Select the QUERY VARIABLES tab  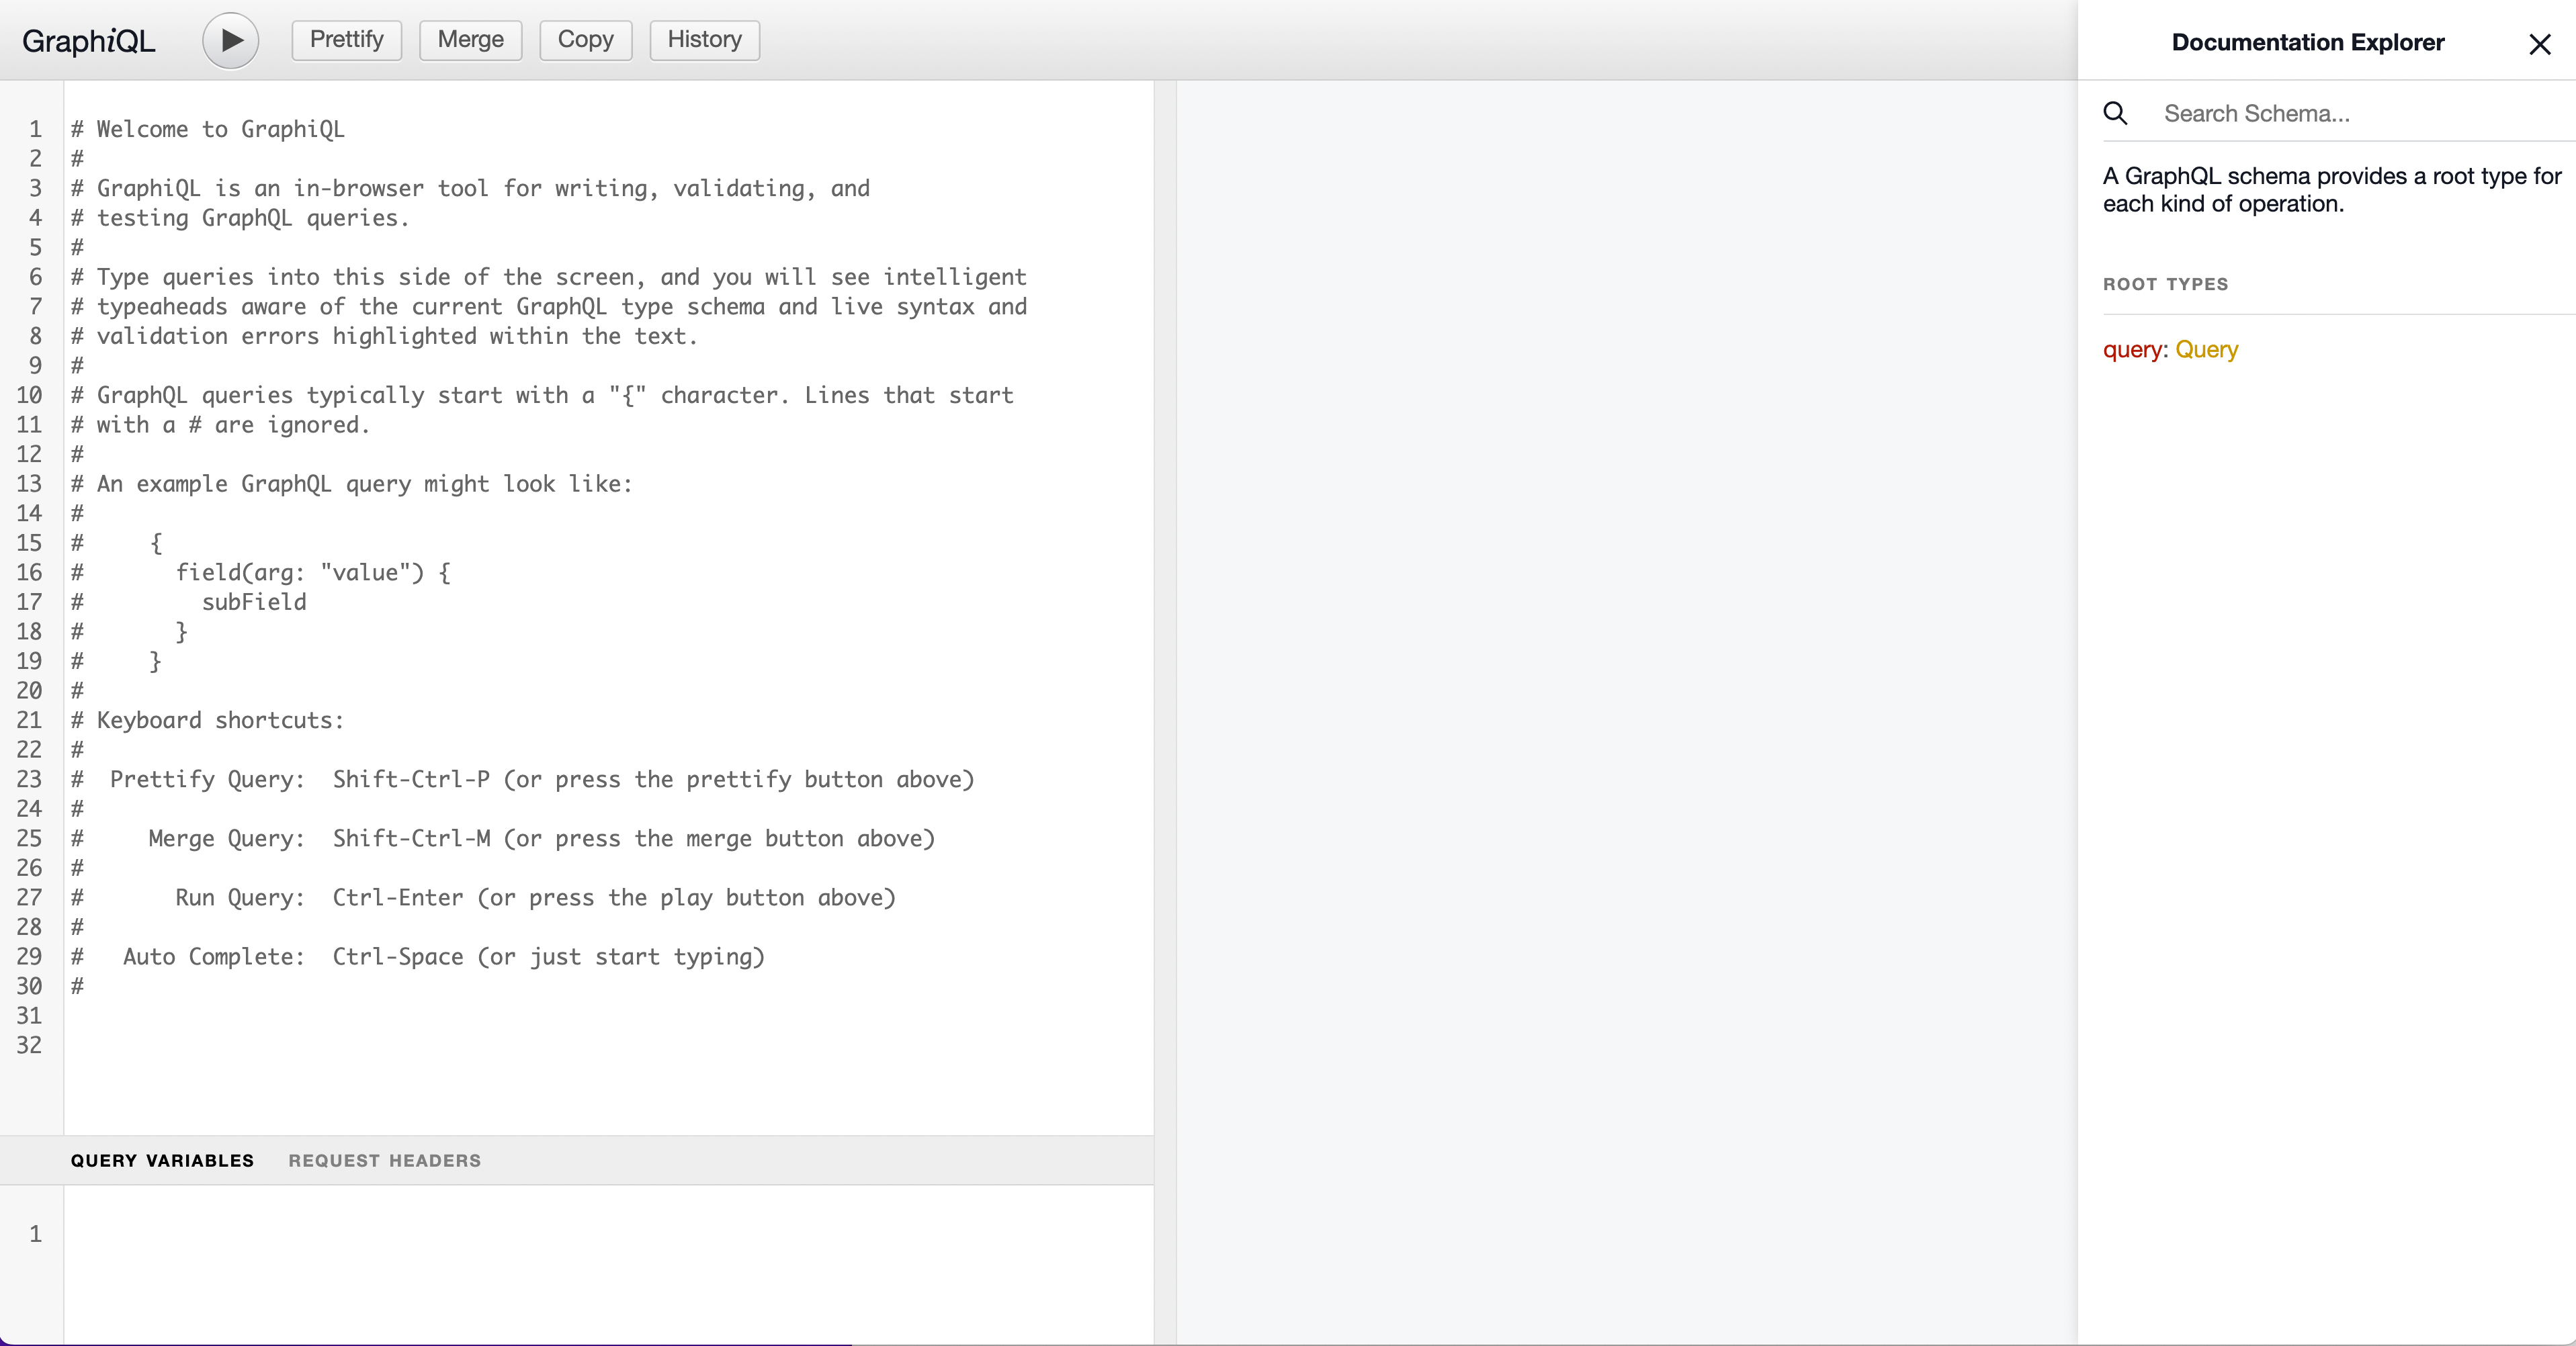click(162, 1159)
